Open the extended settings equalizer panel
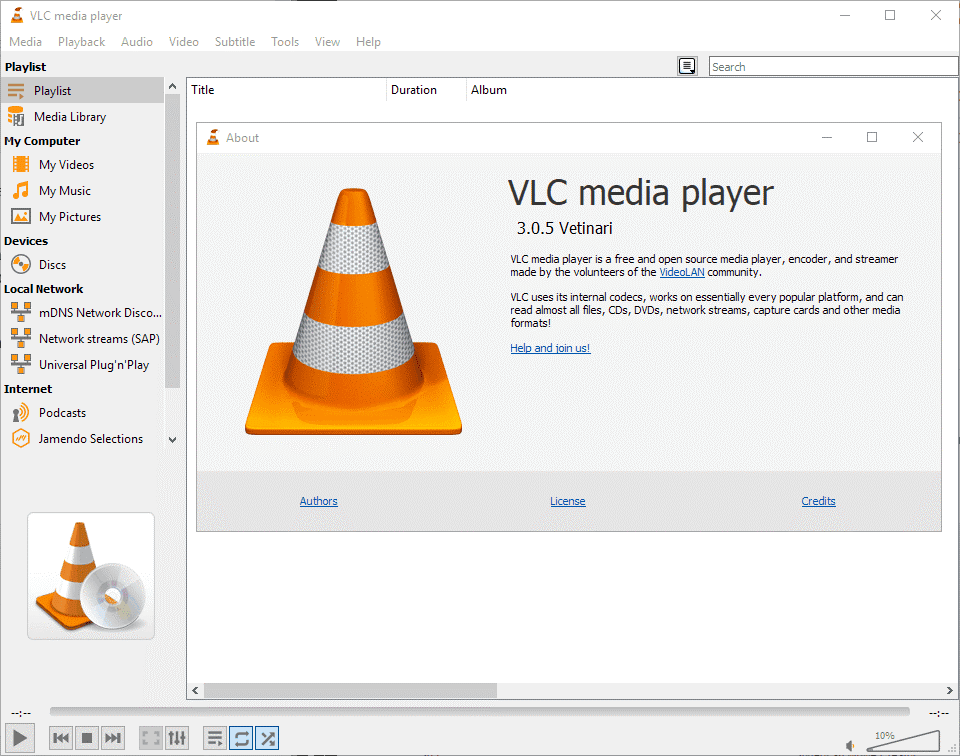This screenshot has width=960, height=756. 178,738
